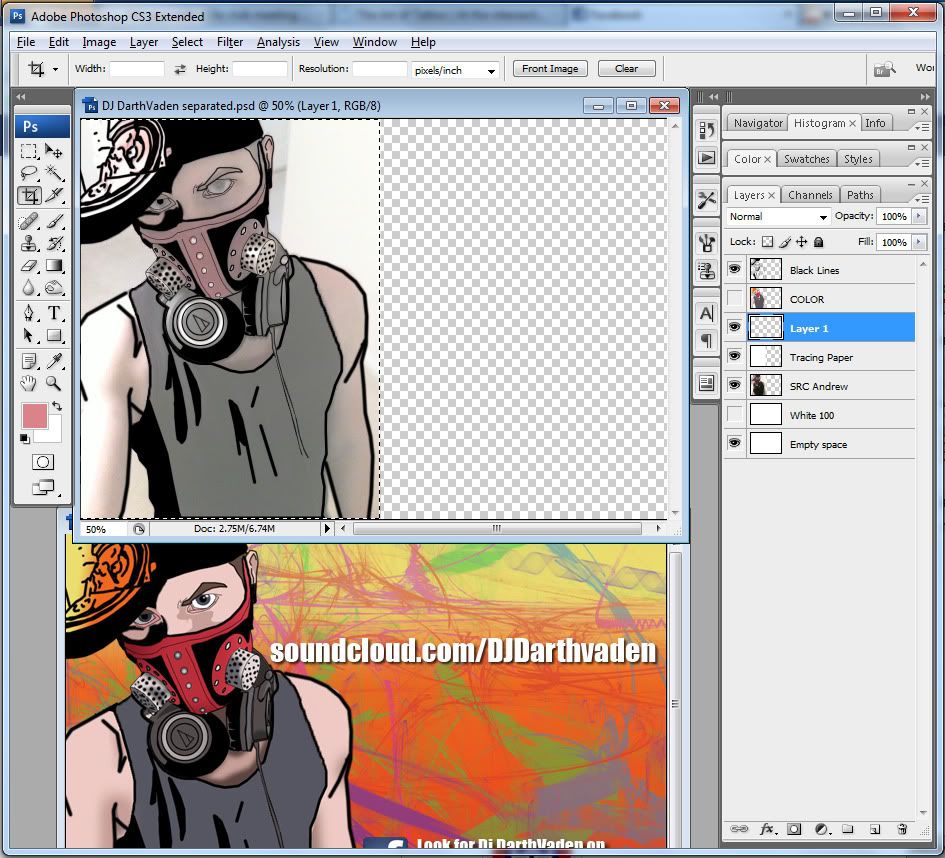This screenshot has height=858, width=945.
Task: Toggle lock transparent pixels
Action: coord(767,242)
